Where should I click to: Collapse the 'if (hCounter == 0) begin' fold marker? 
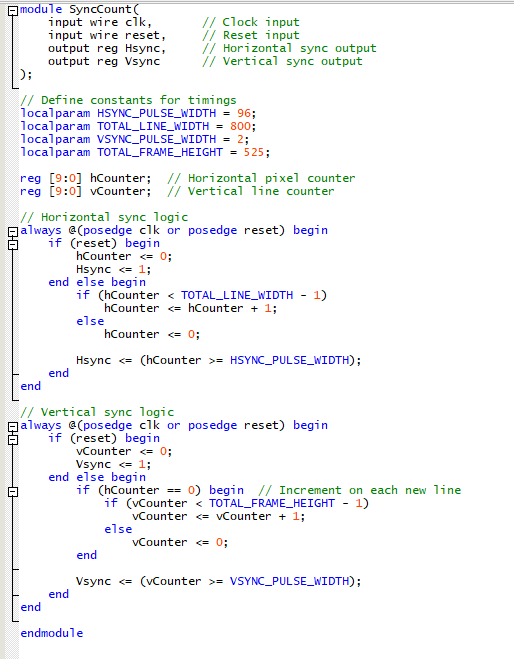[x=13, y=491]
